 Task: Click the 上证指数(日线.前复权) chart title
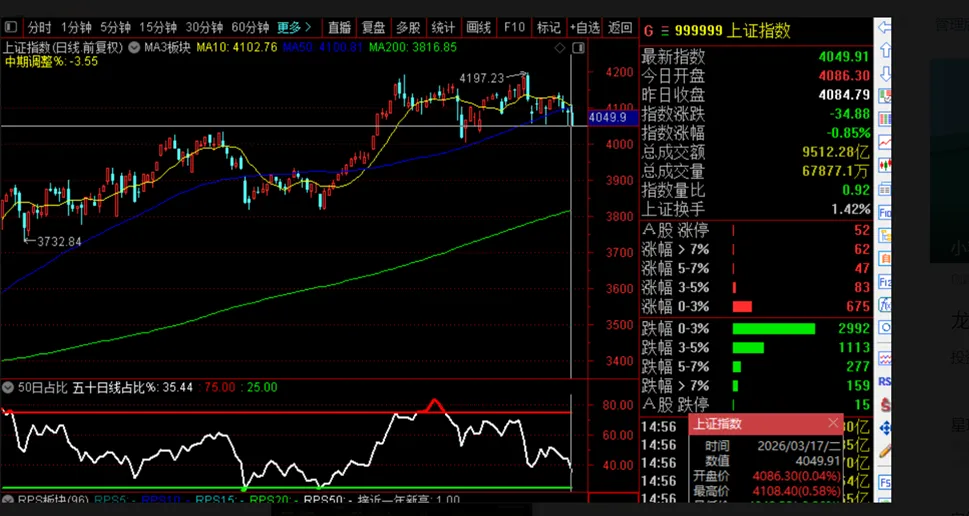click(62, 47)
